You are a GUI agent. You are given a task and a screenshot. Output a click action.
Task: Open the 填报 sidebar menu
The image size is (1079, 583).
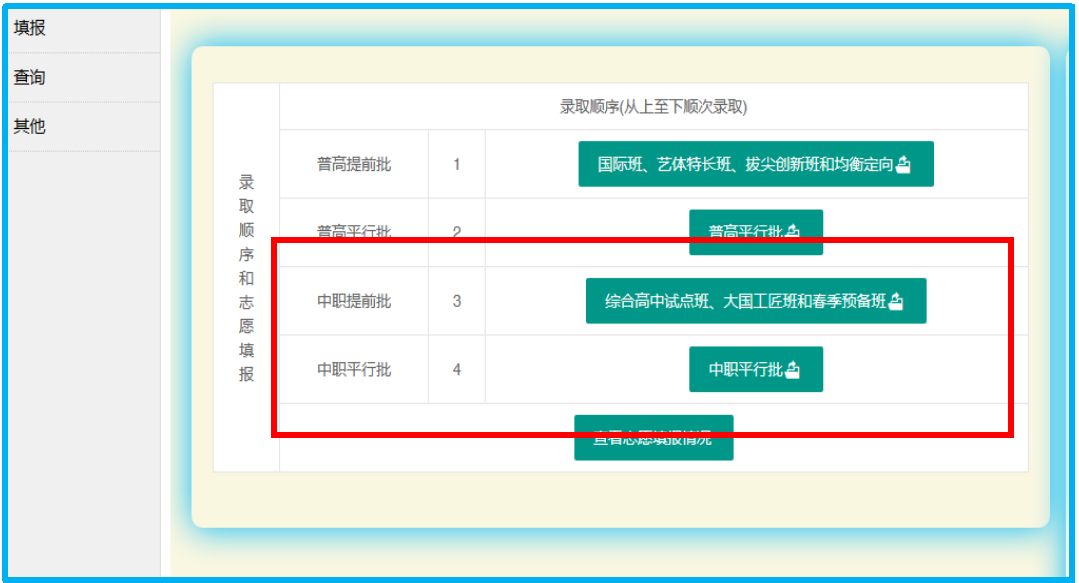click(30, 28)
